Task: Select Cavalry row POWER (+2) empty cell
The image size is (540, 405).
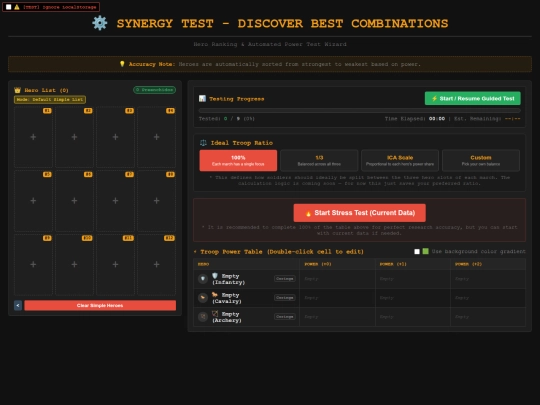Action: 488,298
